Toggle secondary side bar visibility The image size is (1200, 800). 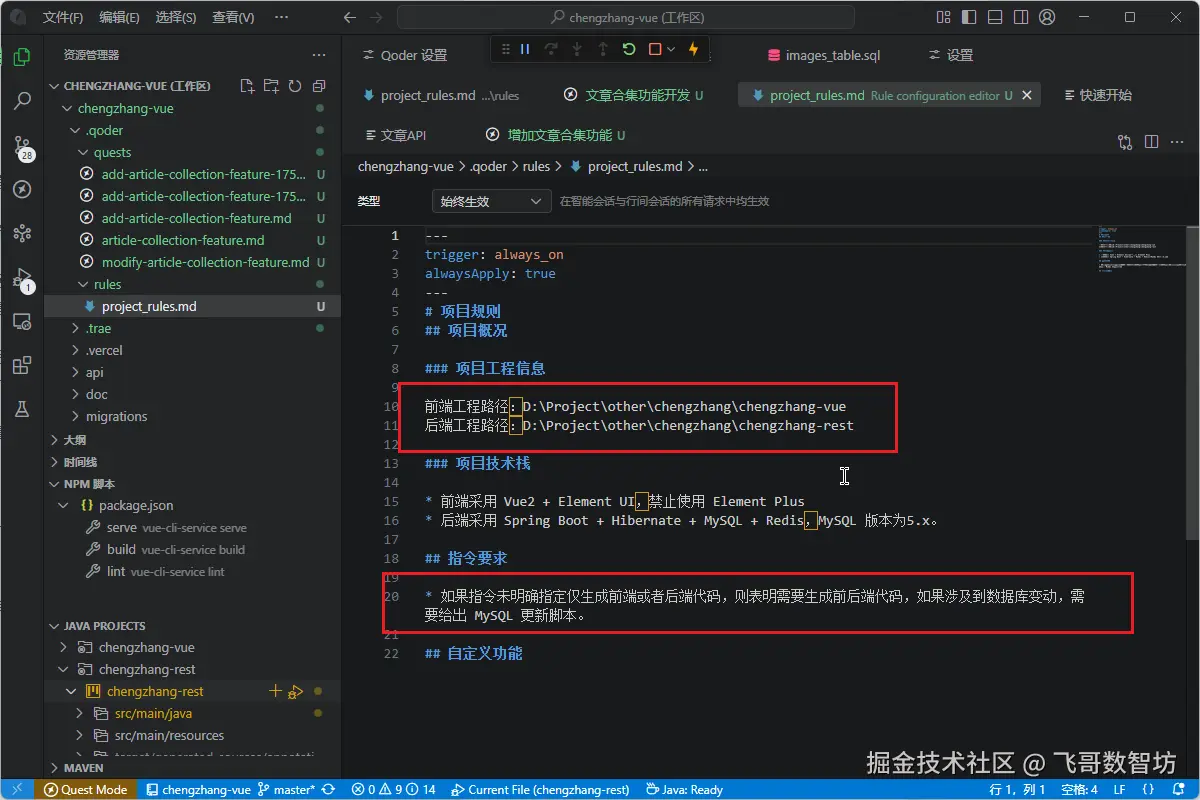click(x=1021, y=17)
